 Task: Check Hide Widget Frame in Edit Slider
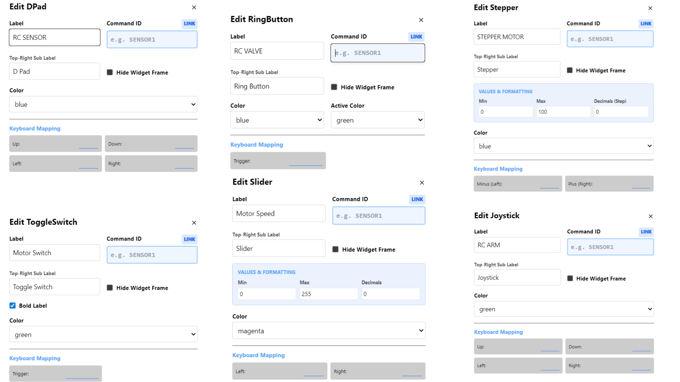(335, 249)
